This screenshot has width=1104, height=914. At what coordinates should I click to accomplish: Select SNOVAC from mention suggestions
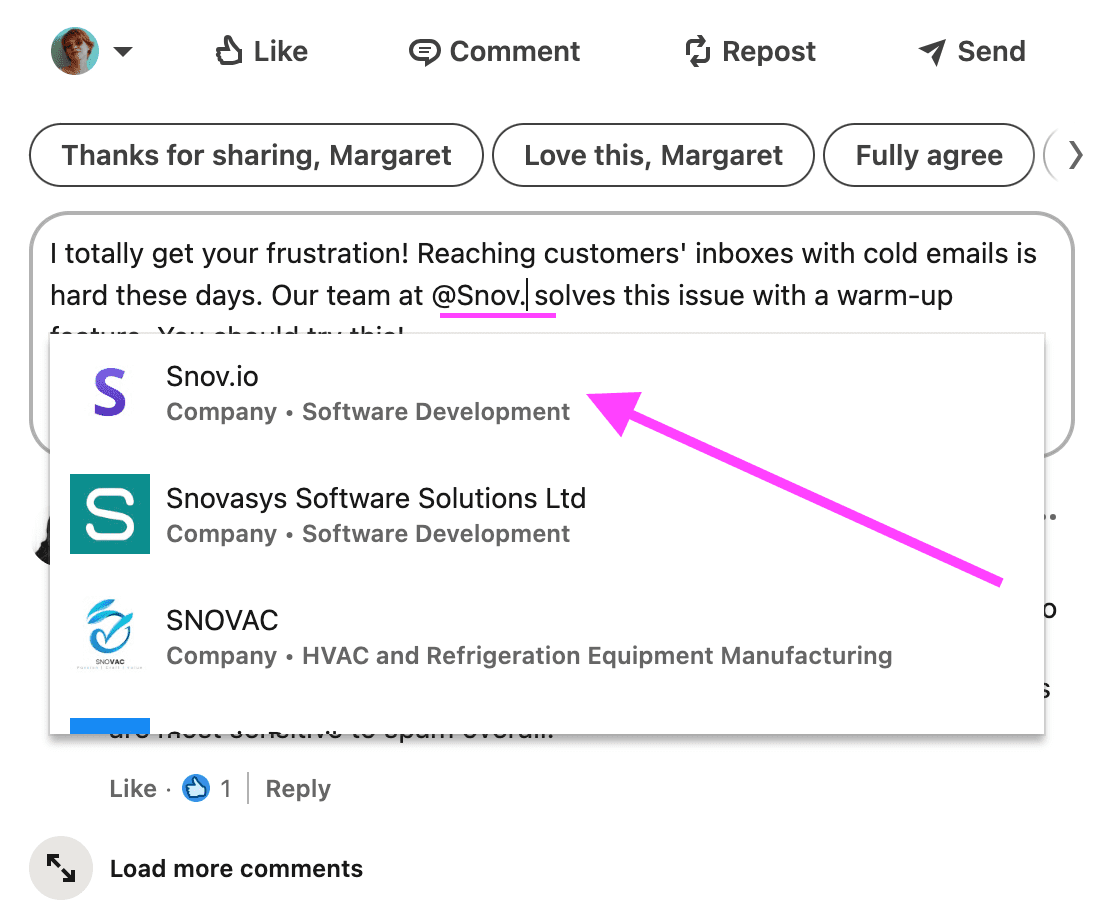[x=546, y=637]
